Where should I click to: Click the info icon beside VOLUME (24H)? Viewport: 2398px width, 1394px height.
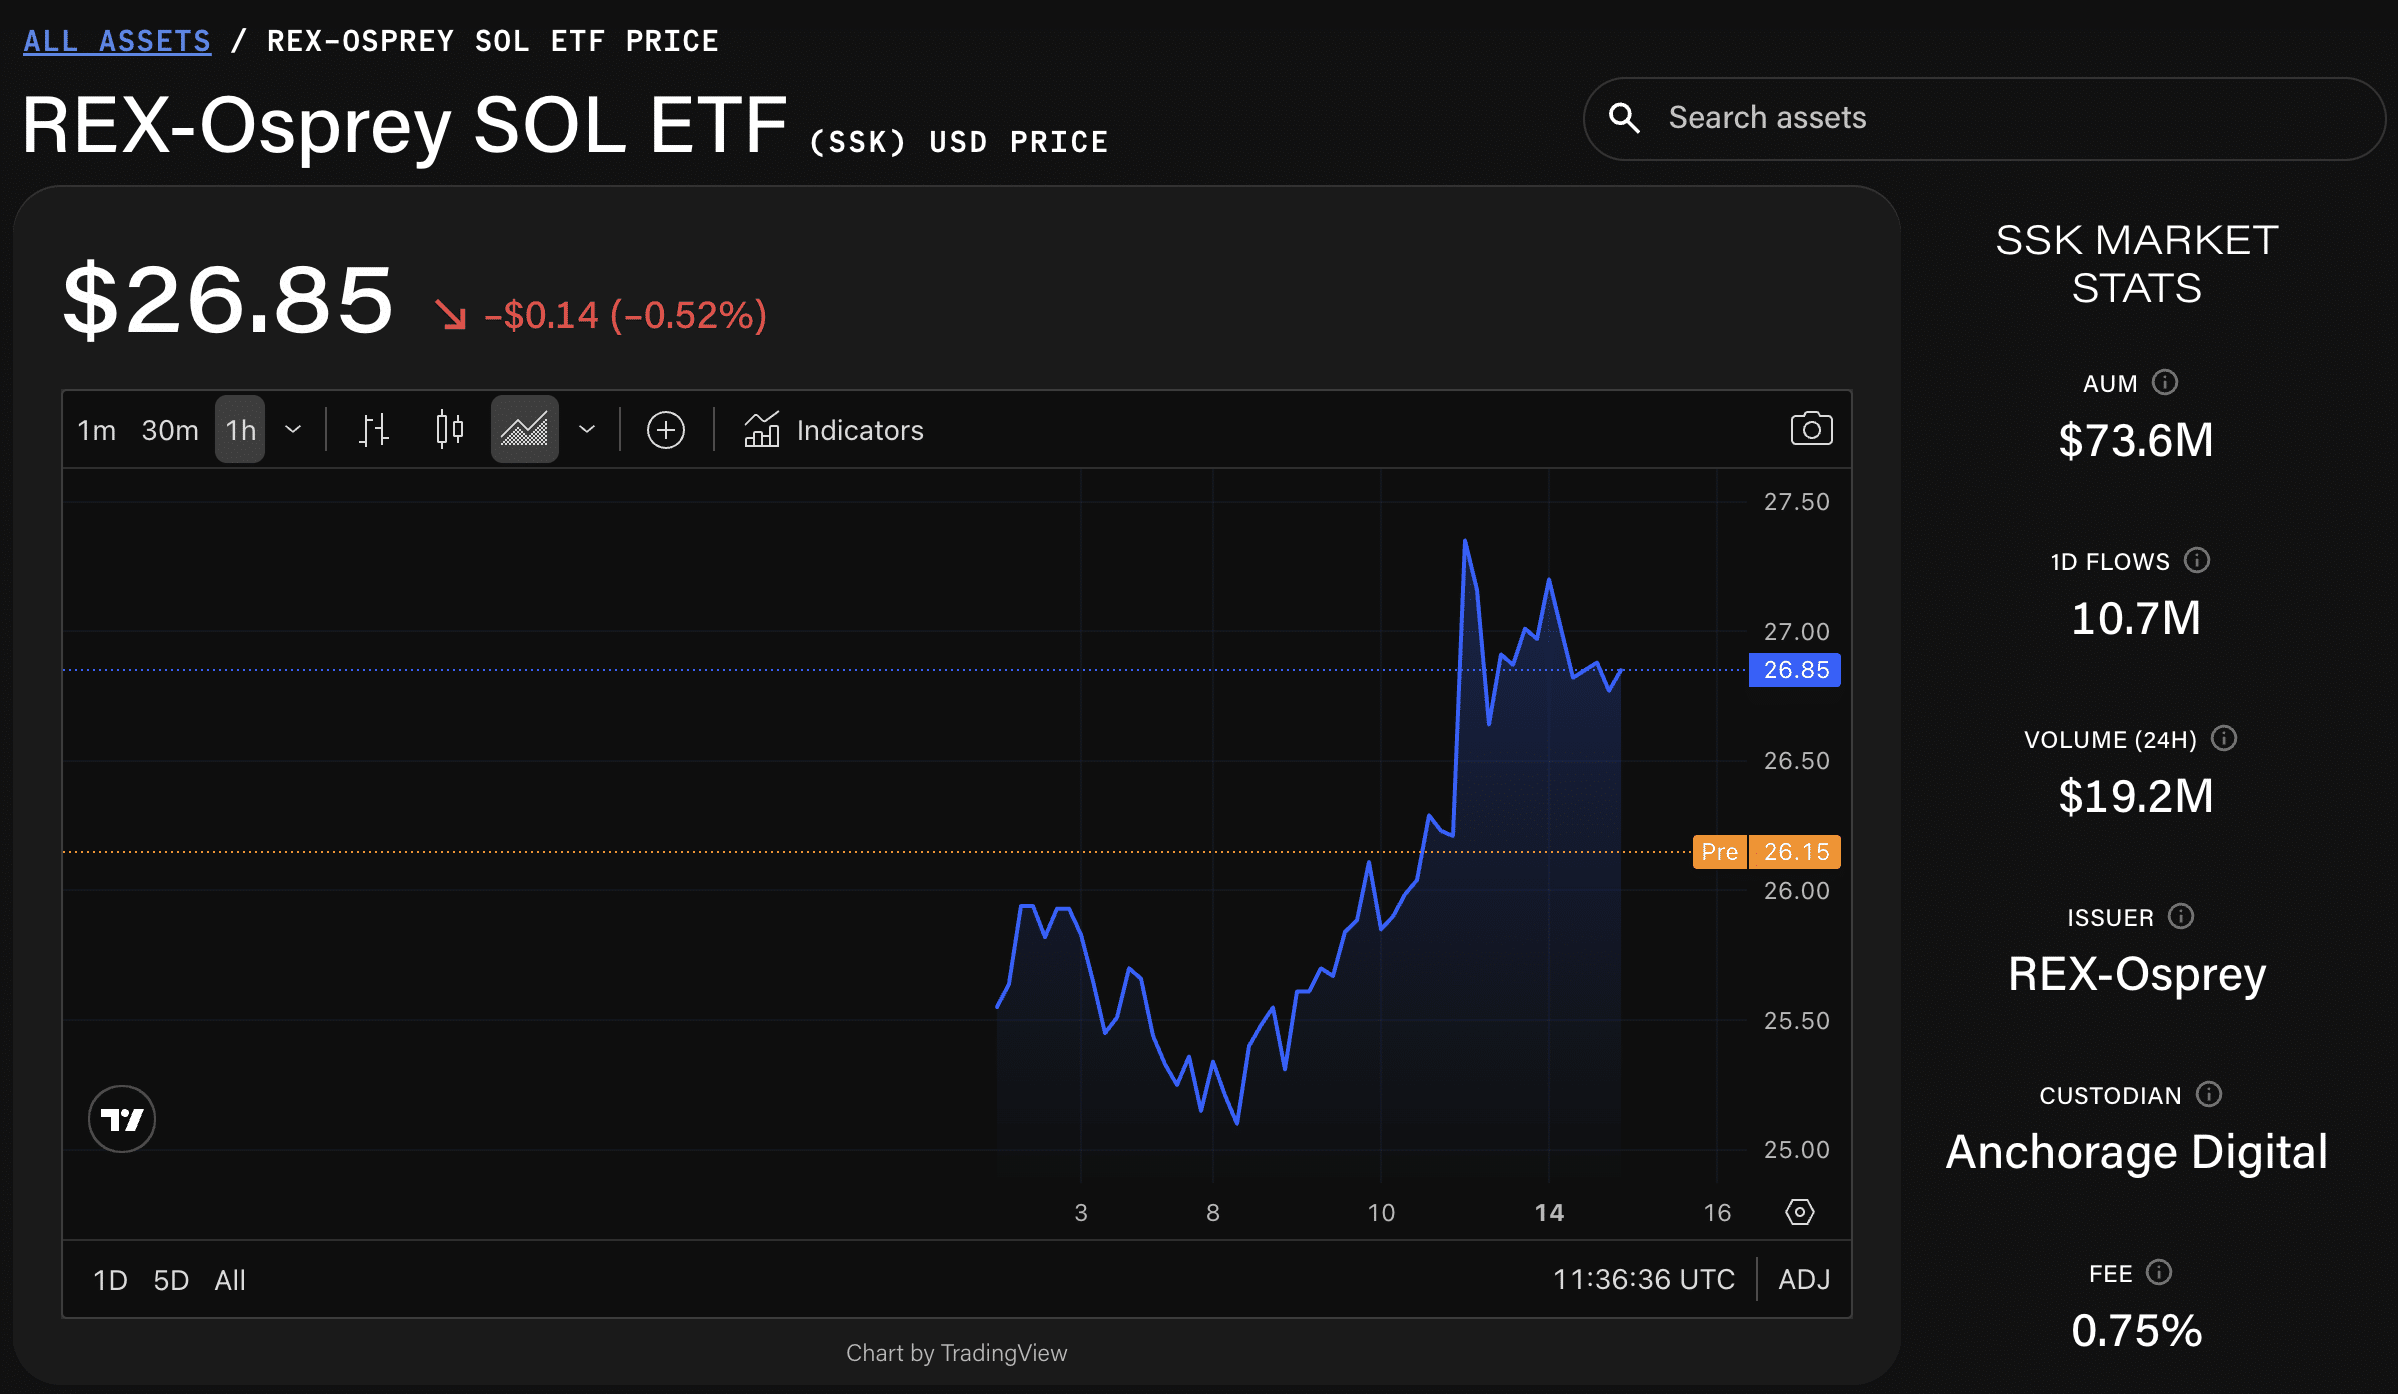click(x=2224, y=739)
